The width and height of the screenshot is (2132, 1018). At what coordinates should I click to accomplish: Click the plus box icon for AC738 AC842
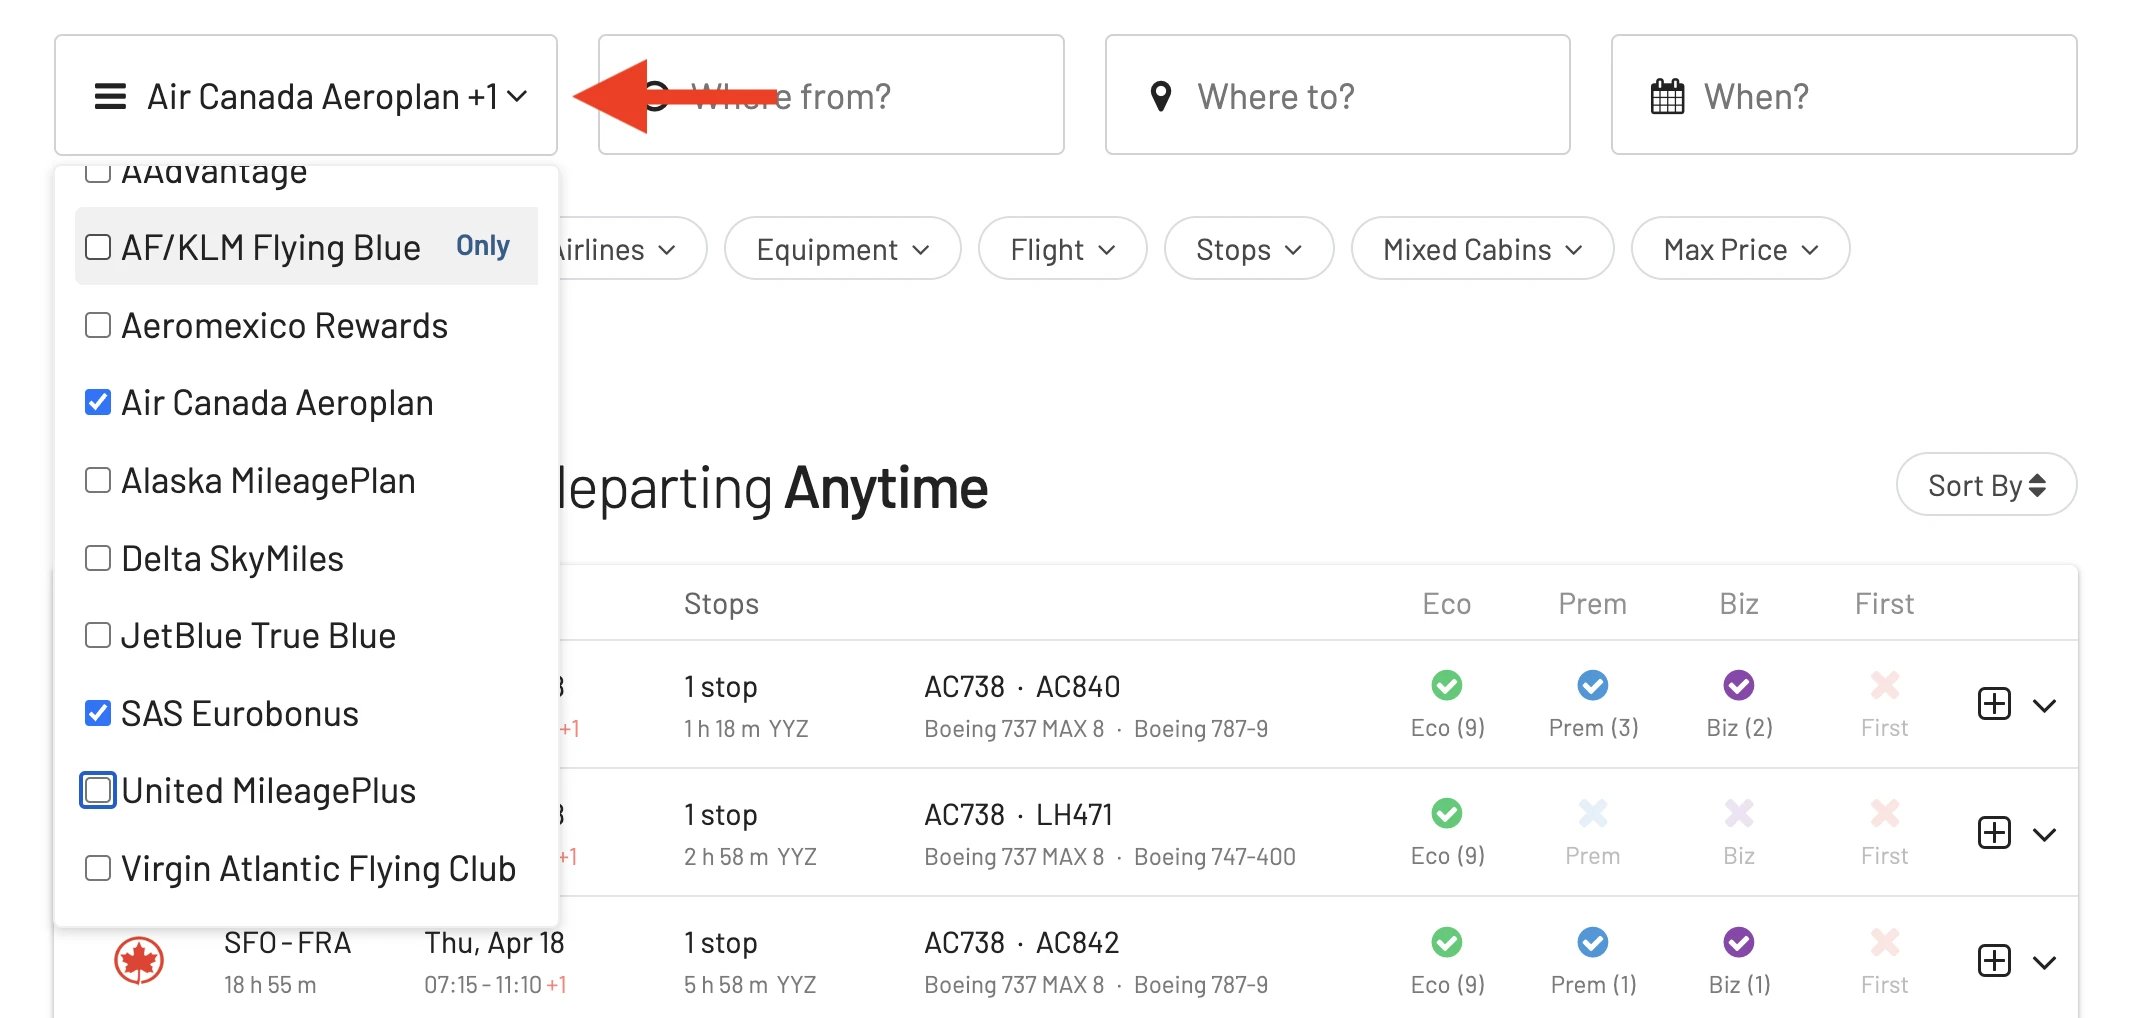(x=1994, y=961)
